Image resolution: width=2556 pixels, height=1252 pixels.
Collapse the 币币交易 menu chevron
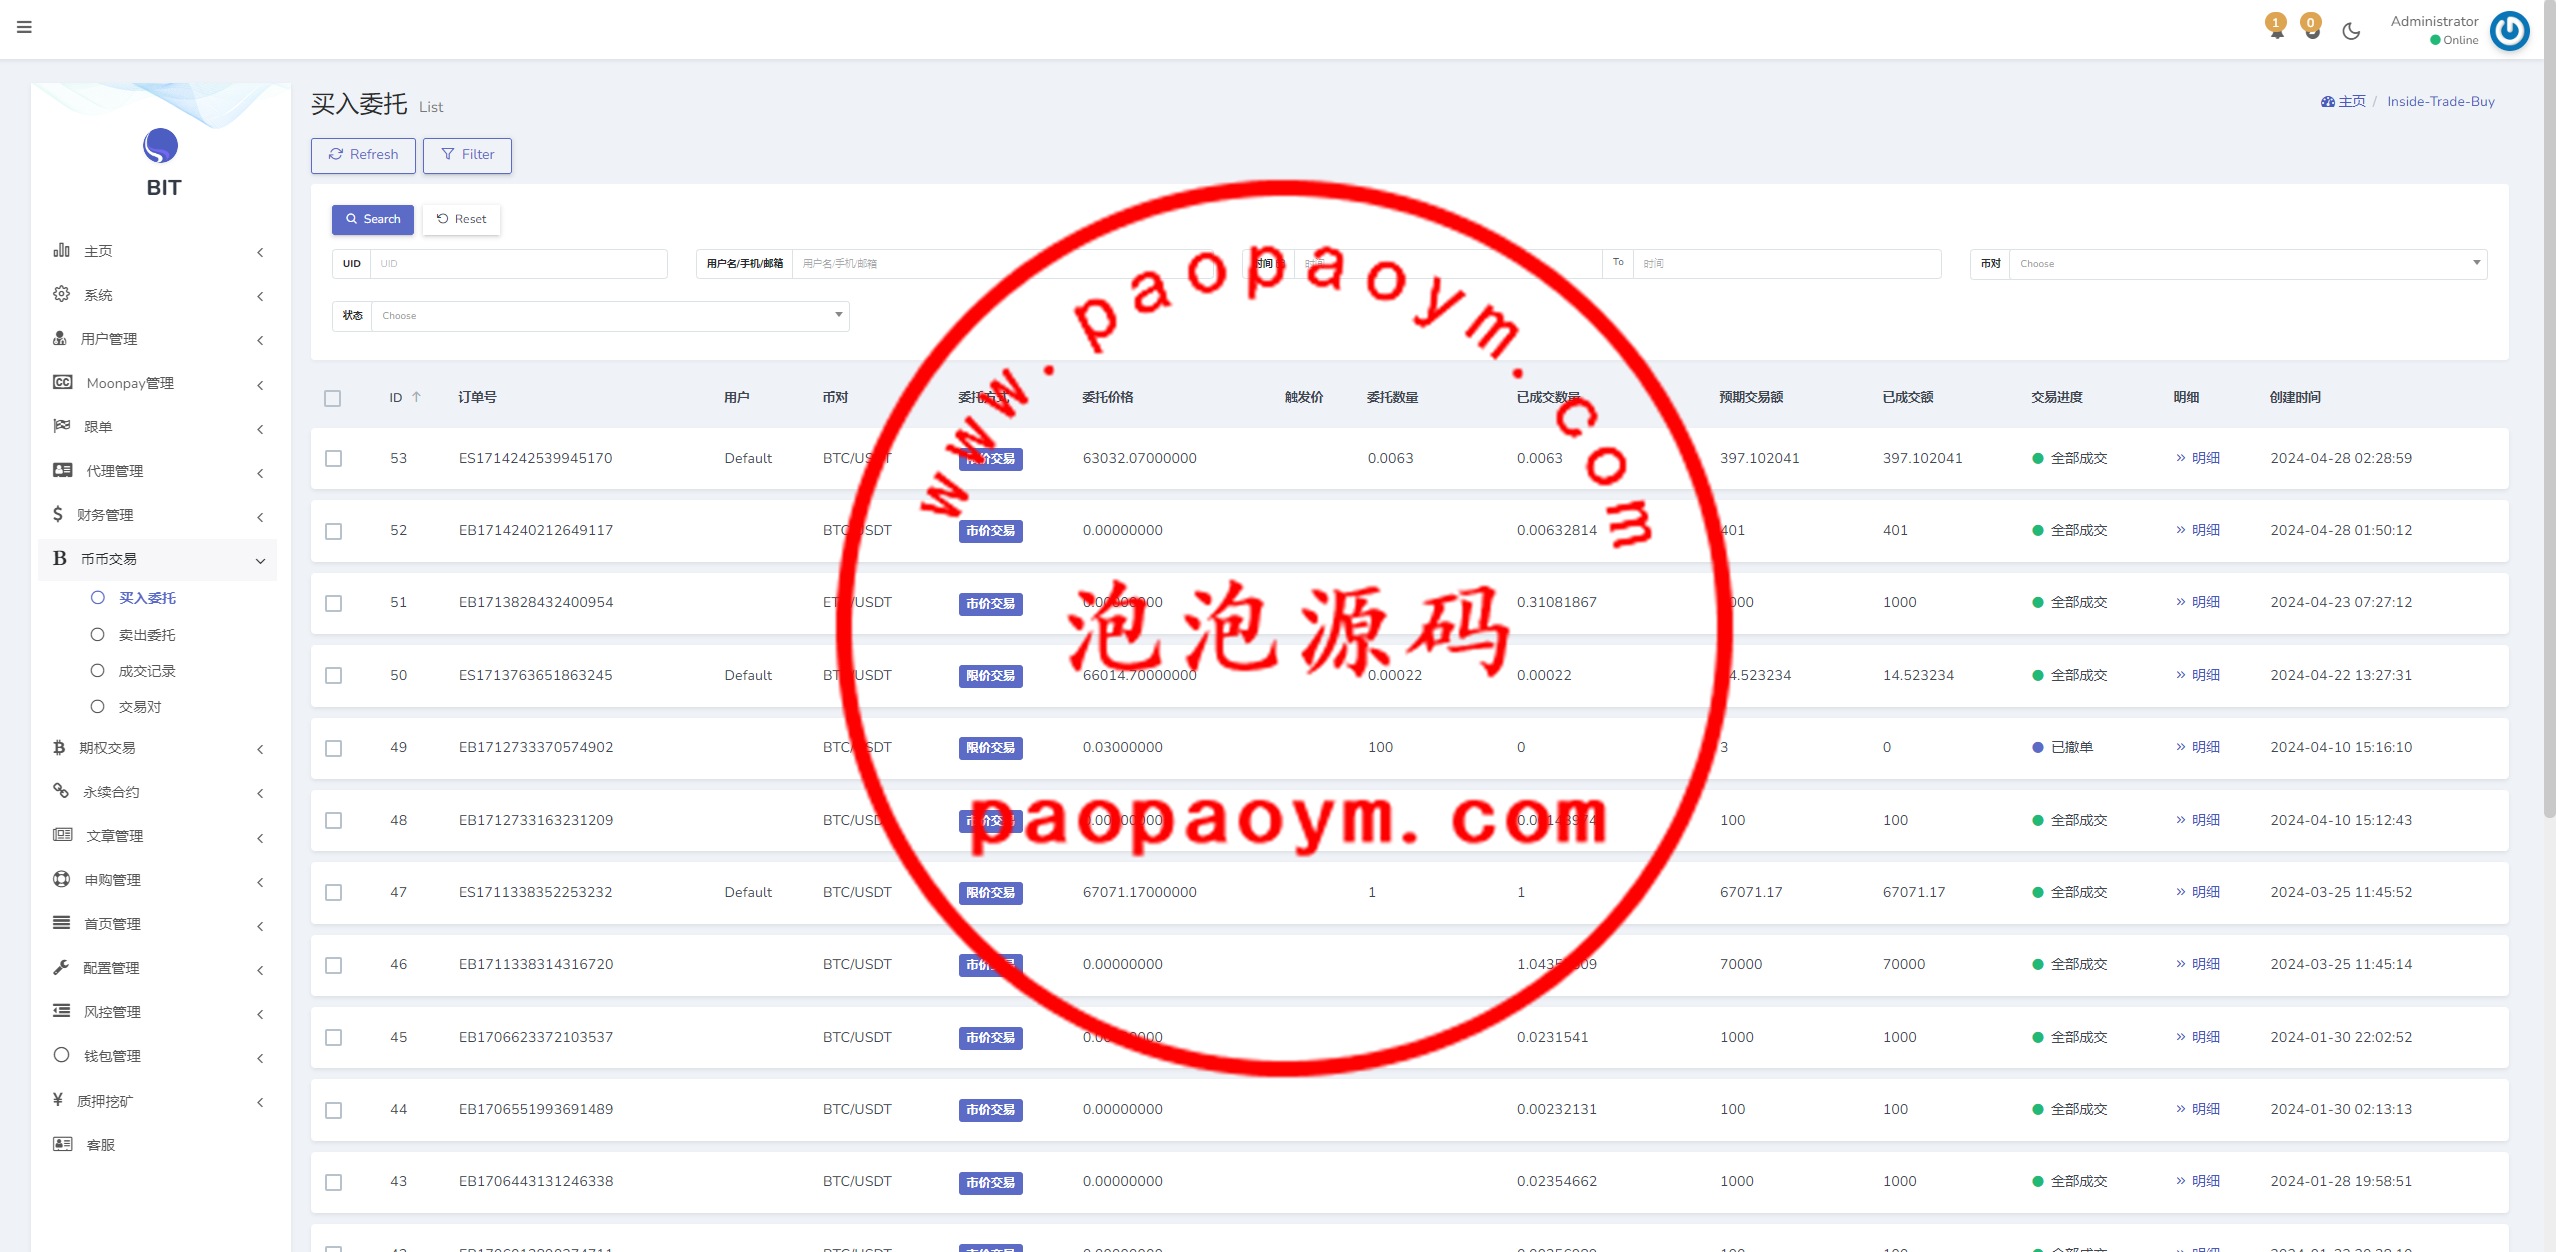point(260,560)
